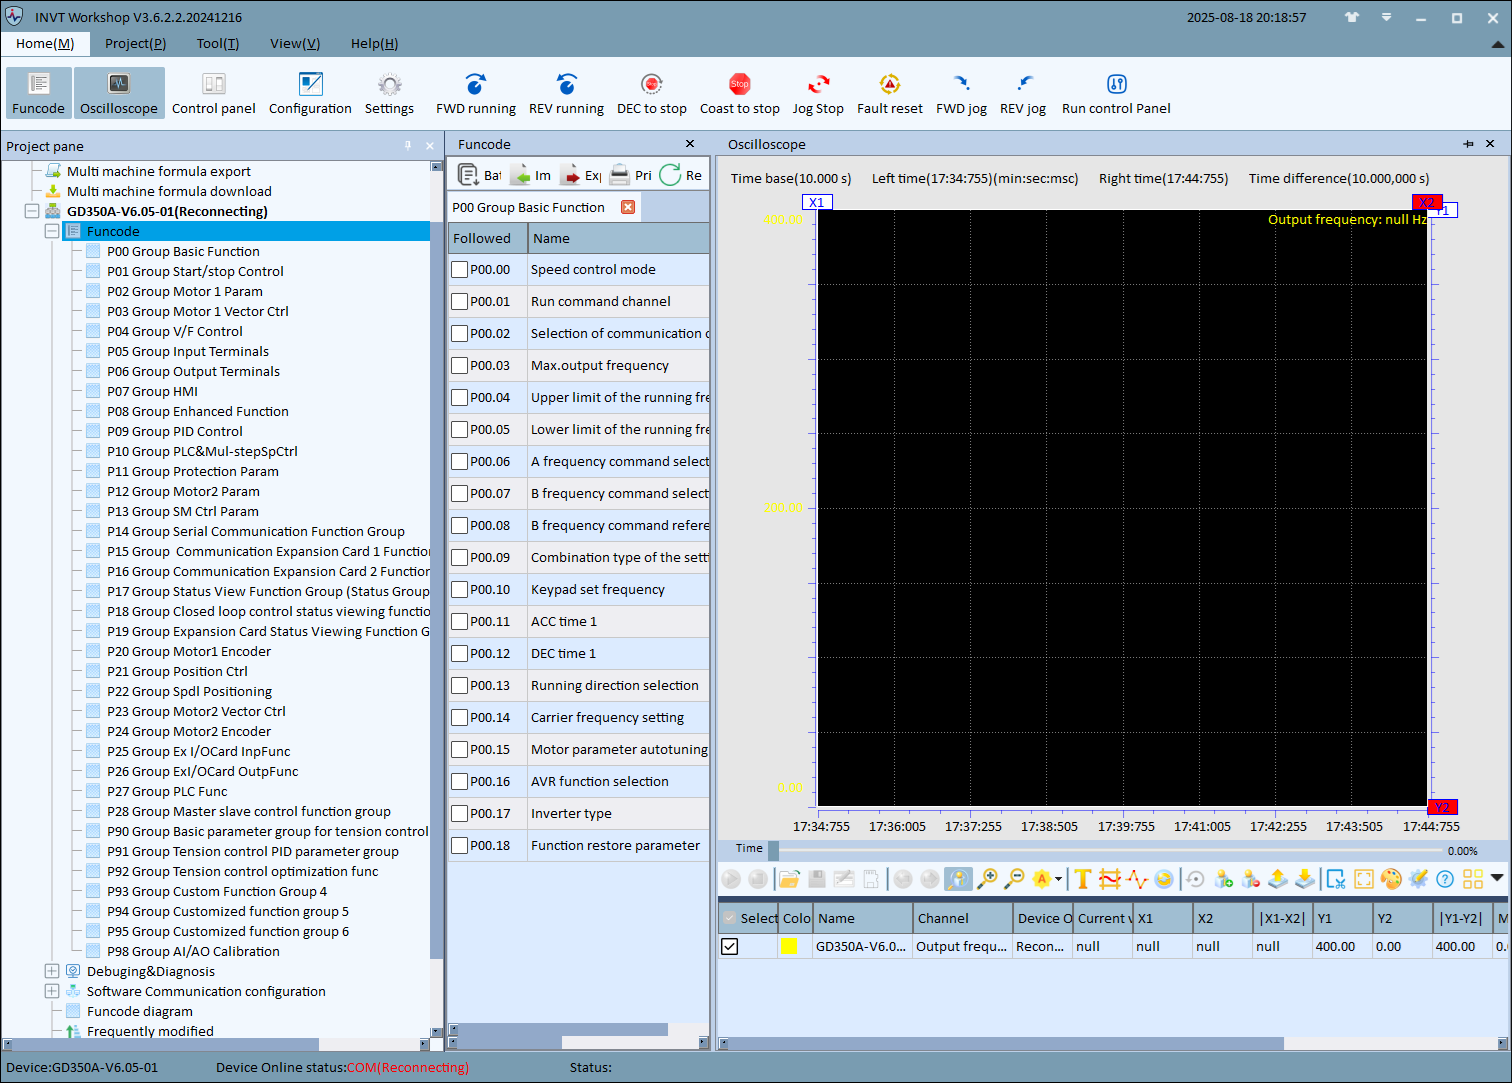Click the Print icon in Funcode toolbar

pyautogui.click(x=620, y=175)
